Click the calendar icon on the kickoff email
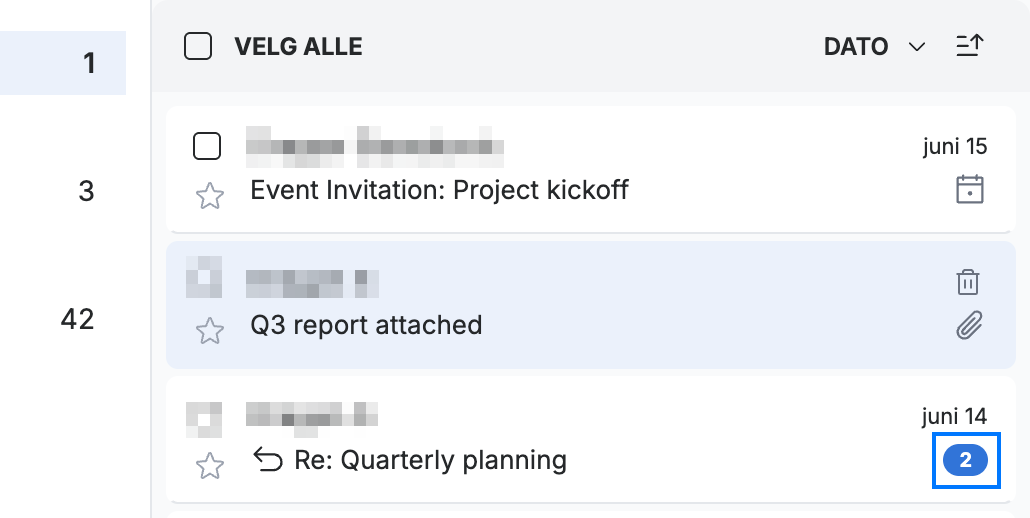The height and width of the screenshot is (518, 1030). point(969,190)
